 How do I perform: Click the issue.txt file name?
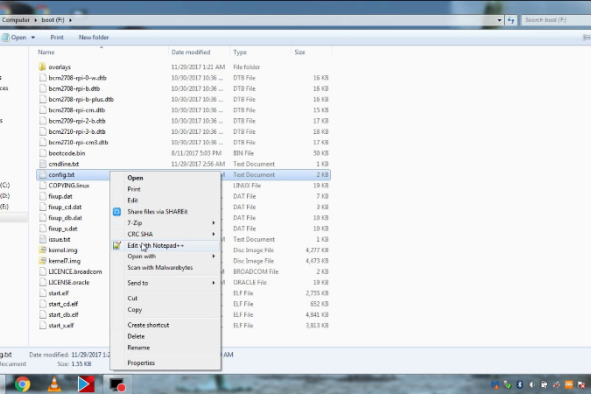(x=59, y=239)
